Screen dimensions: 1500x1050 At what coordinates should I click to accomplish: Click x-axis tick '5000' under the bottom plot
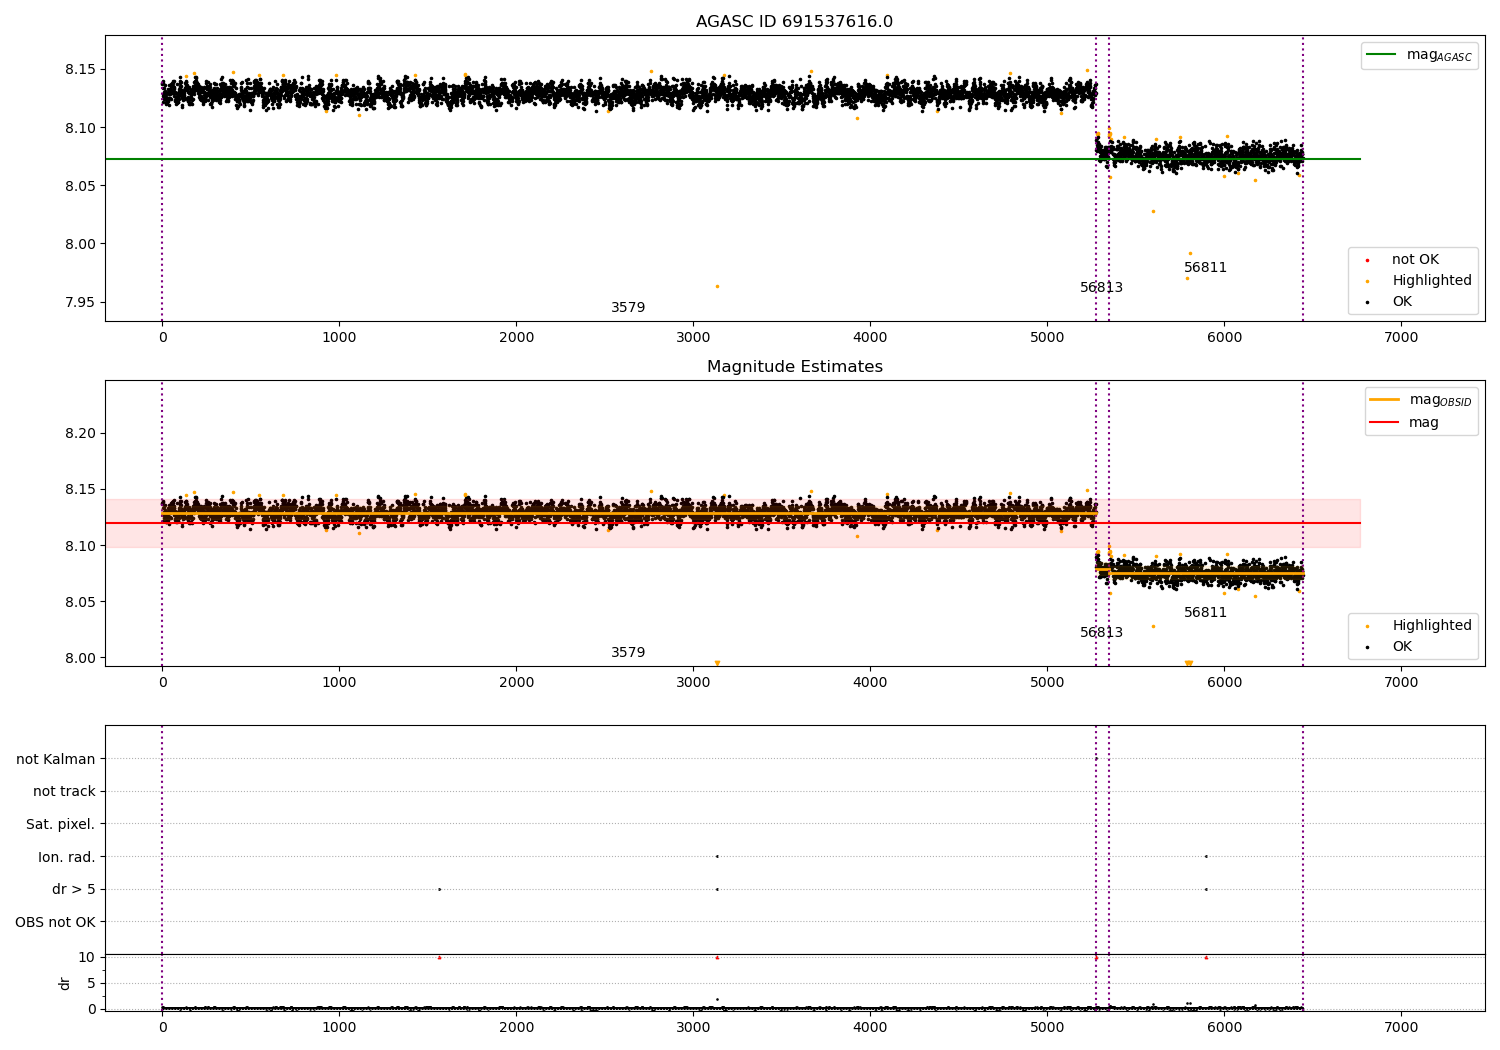click(x=1047, y=1028)
